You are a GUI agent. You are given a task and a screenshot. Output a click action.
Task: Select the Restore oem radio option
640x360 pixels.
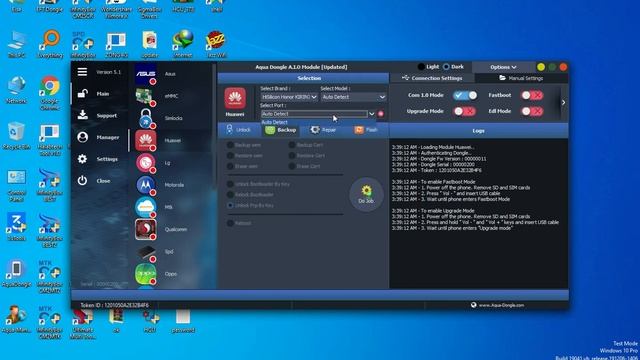[230, 156]
